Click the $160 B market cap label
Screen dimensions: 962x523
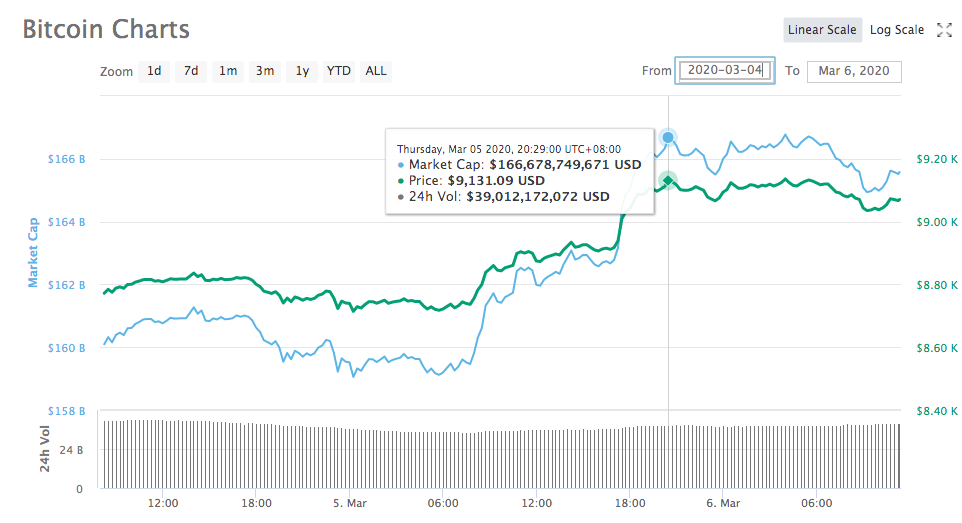tap(66, 348)
